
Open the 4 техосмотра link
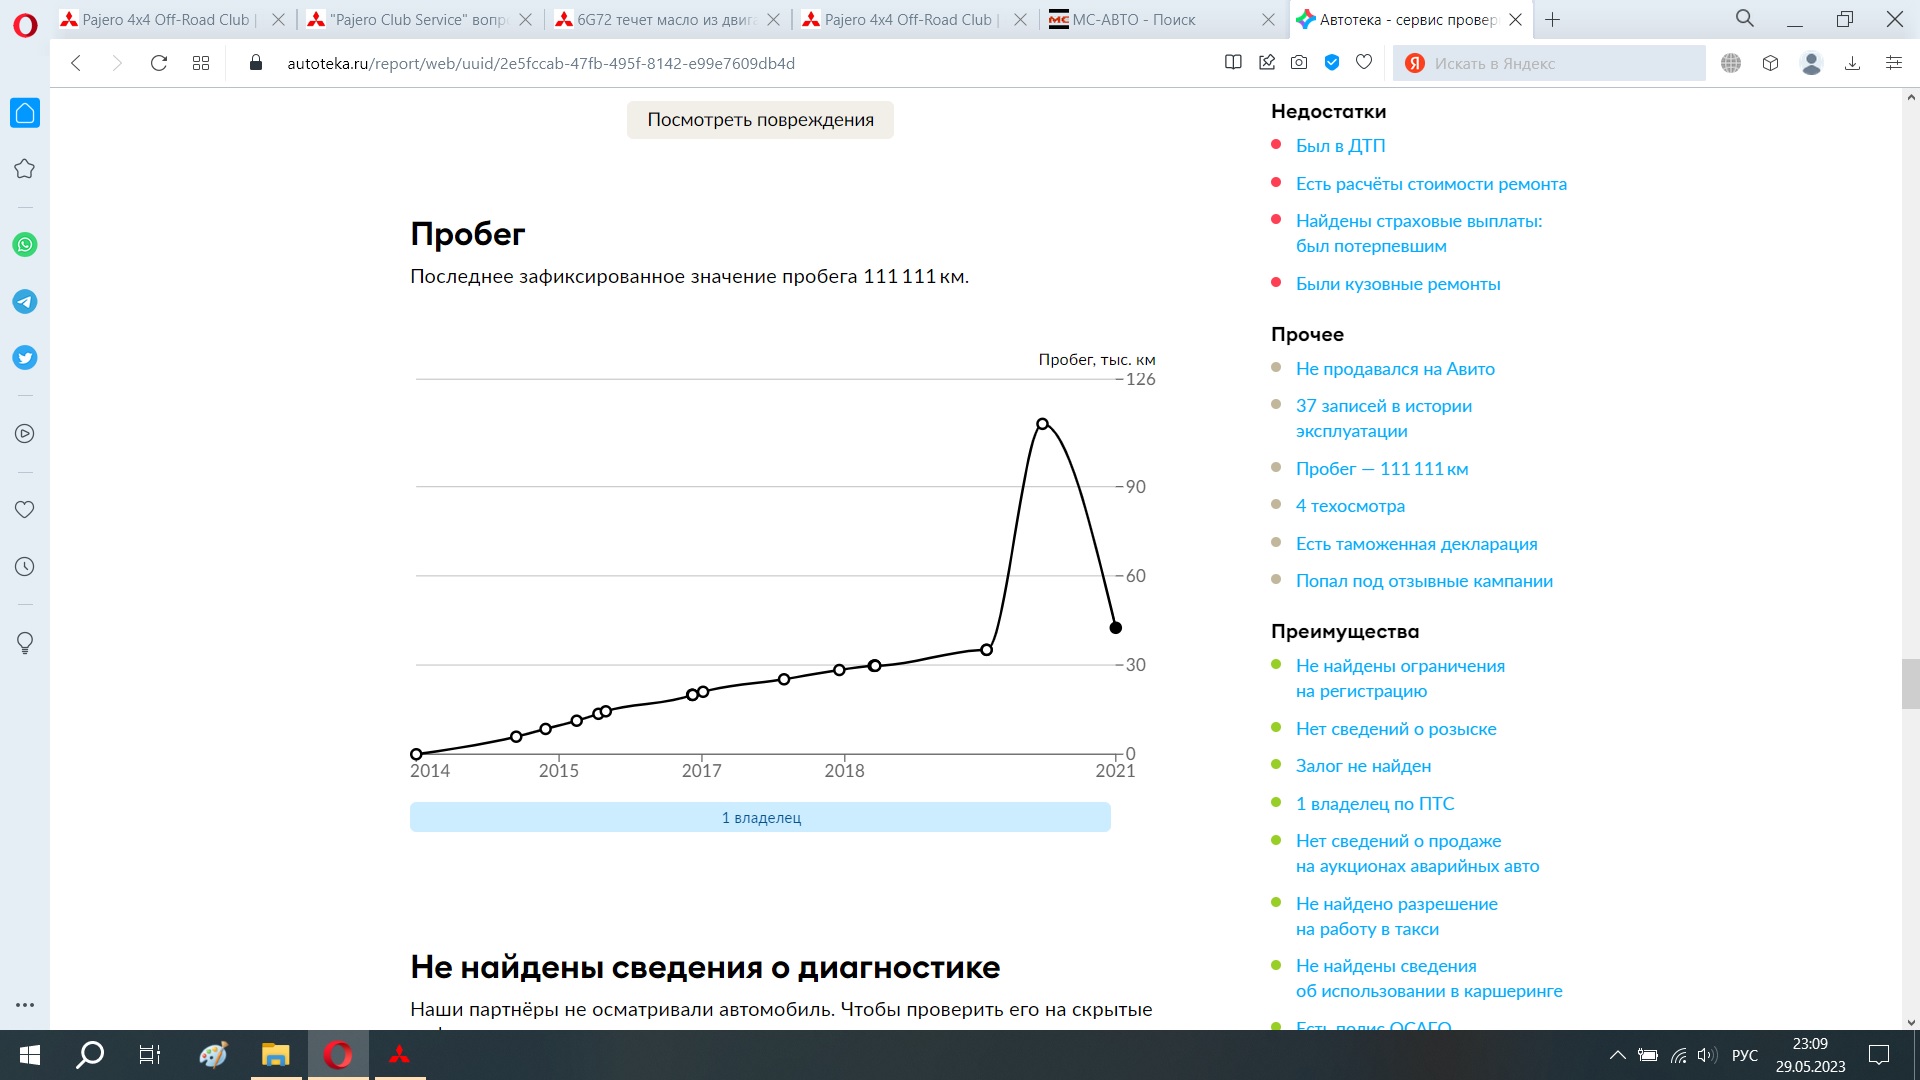click(x=1350, y=506)
